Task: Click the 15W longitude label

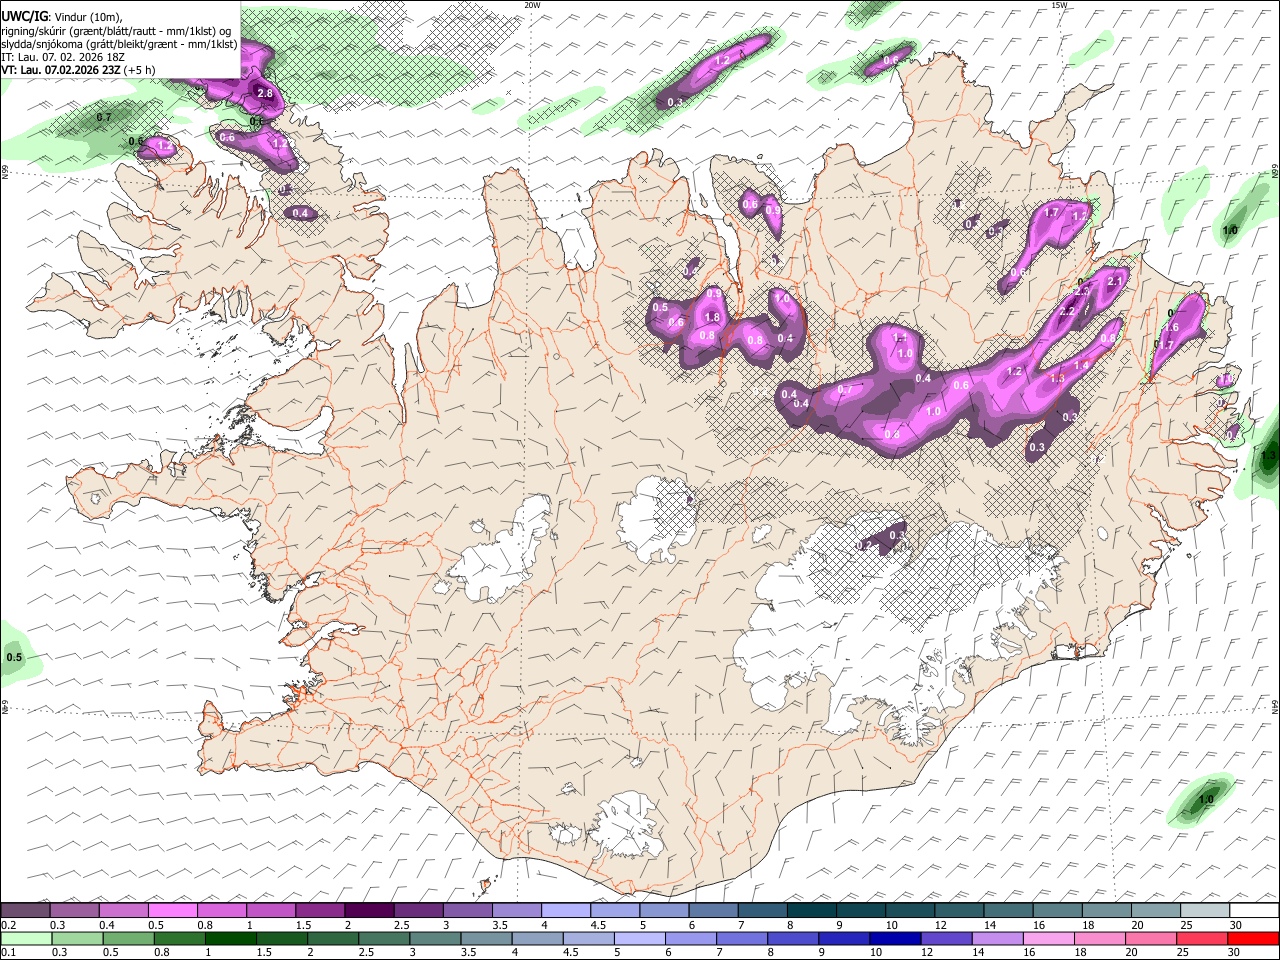Action: [x=1059, y=5]
